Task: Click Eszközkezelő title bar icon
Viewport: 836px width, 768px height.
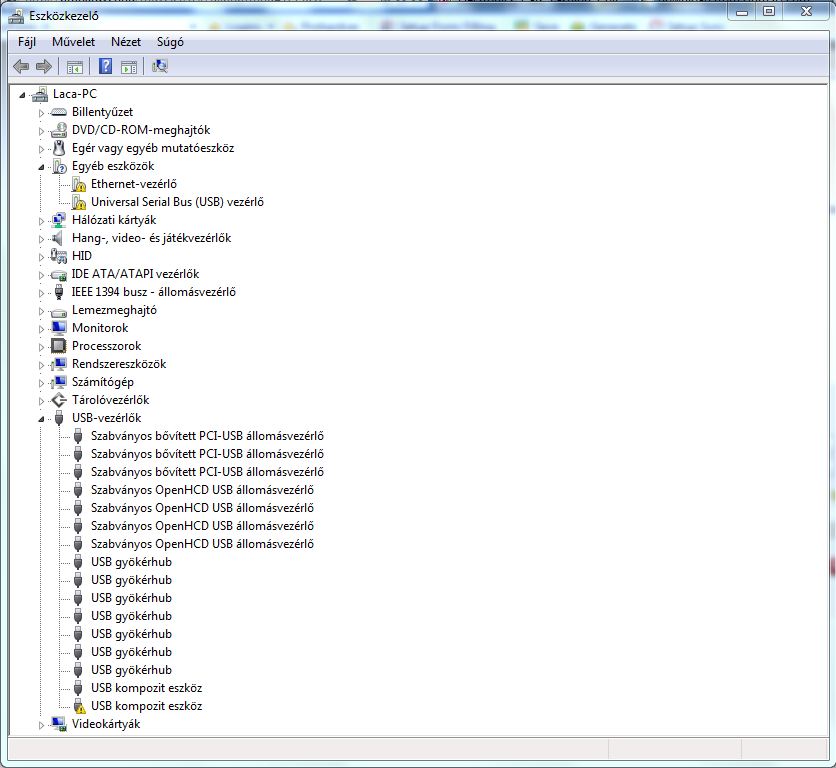Action: (x=17, y=17)
